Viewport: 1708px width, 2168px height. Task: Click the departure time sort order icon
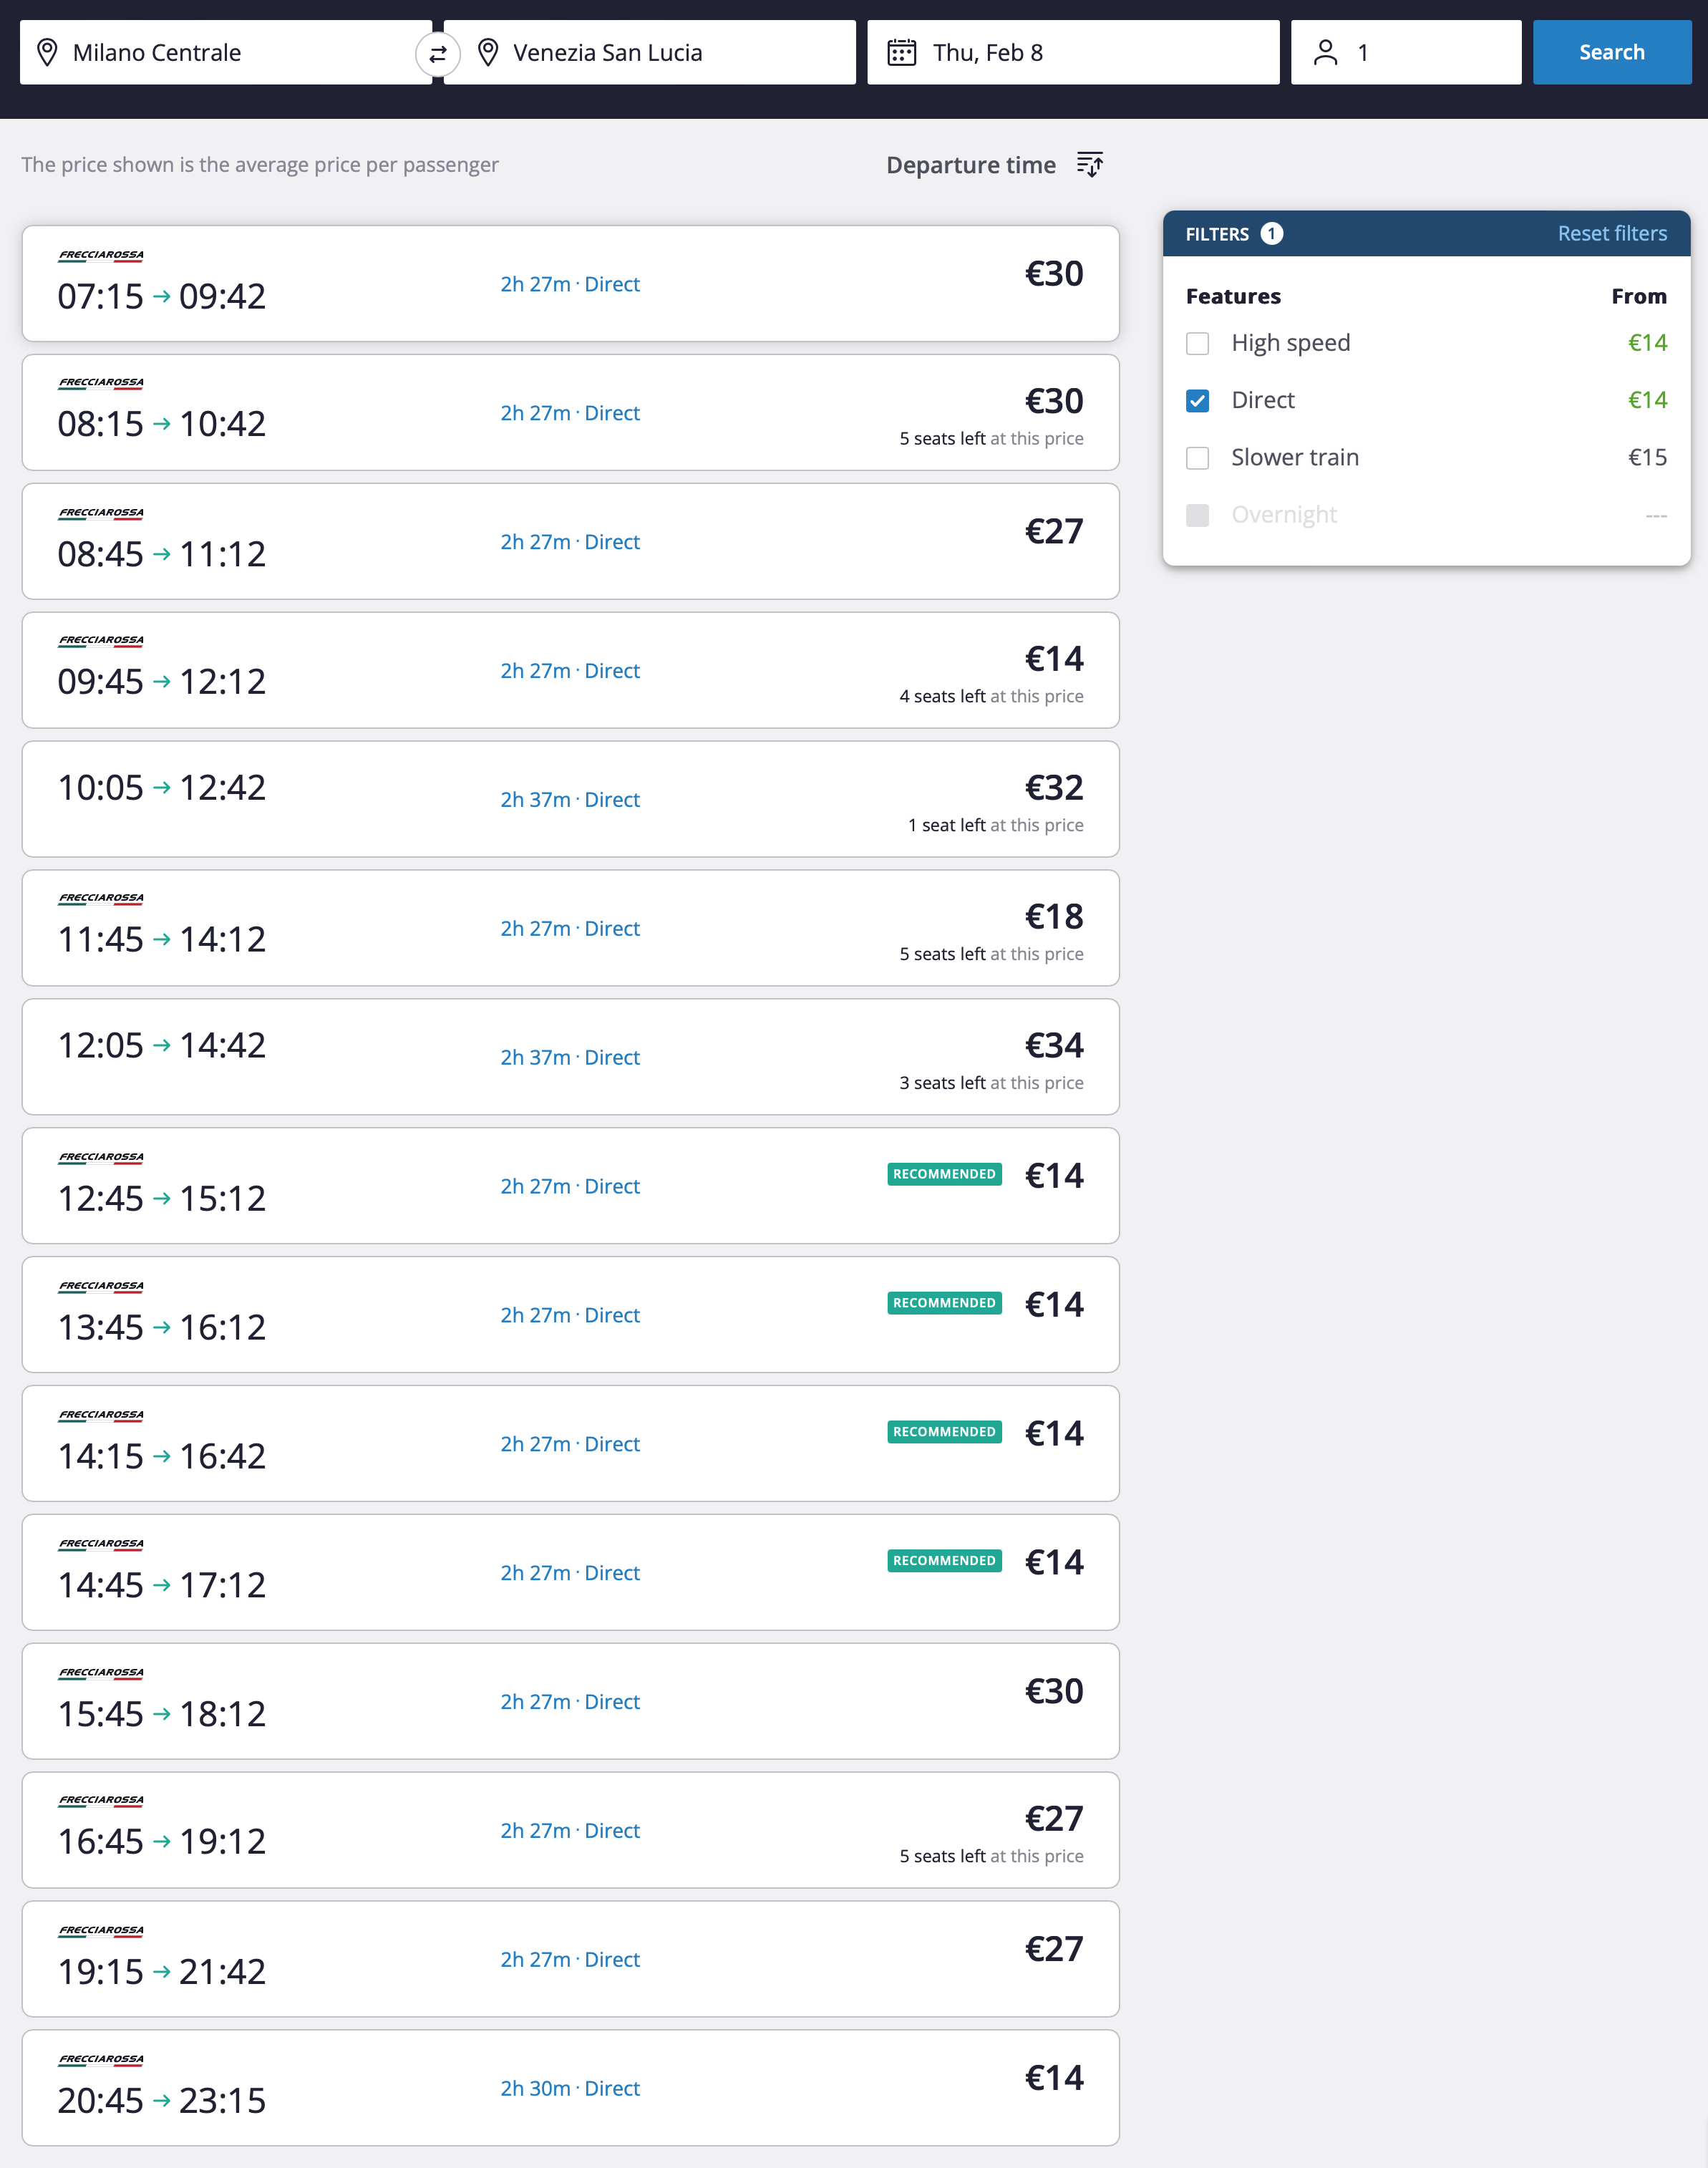coord(1090,164)
